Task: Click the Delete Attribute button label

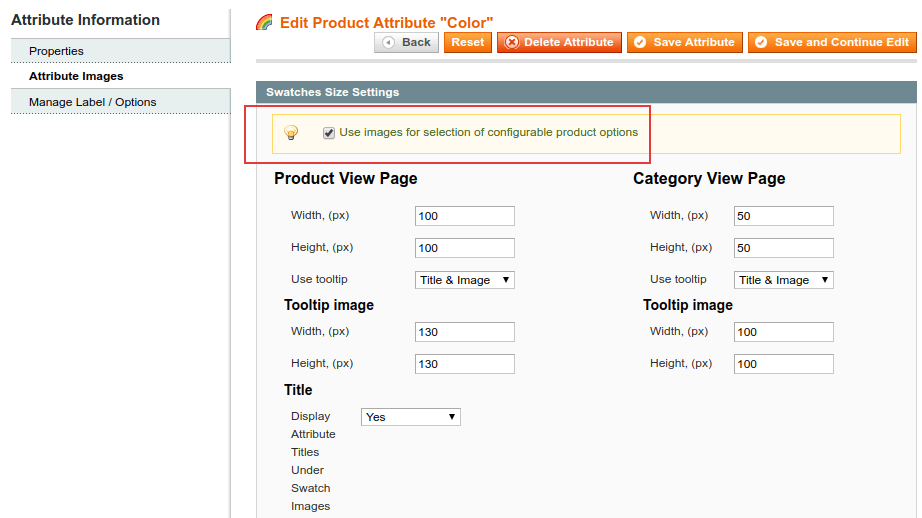Action: click(x=569, y=42)
